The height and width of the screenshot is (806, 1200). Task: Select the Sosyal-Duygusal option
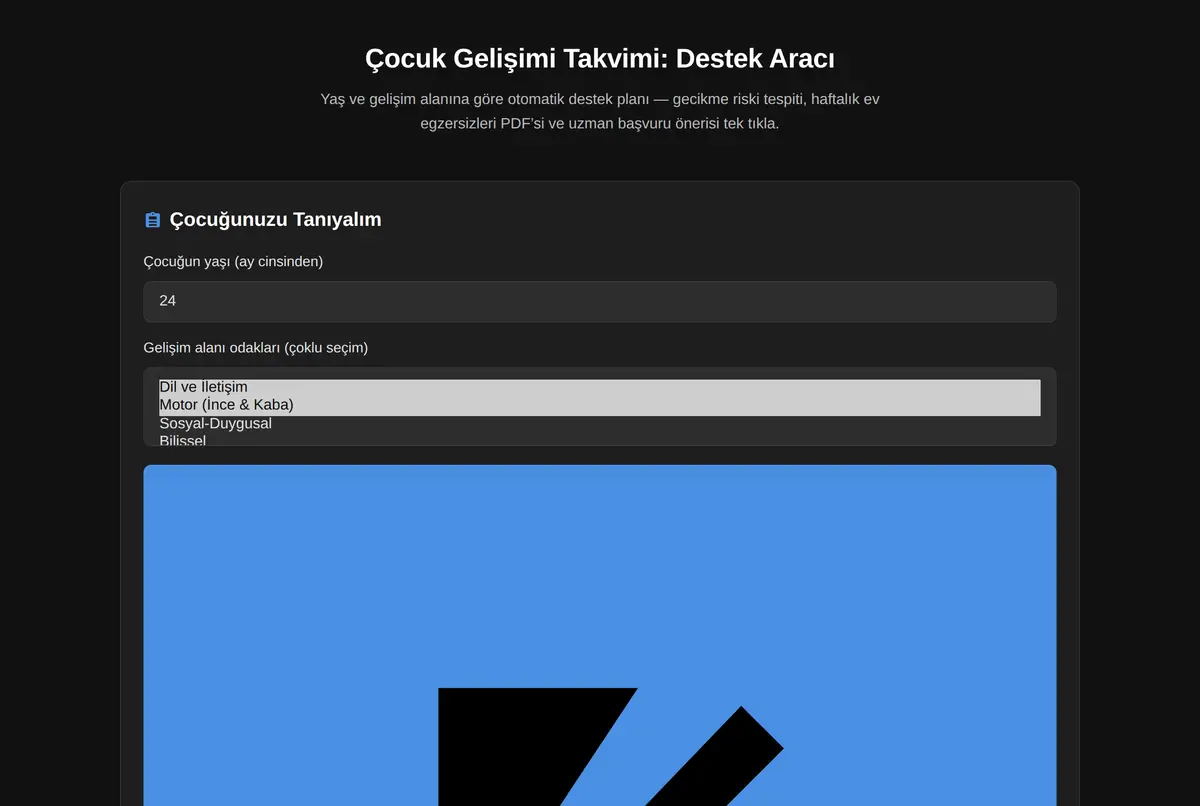[x=600, y=424]
